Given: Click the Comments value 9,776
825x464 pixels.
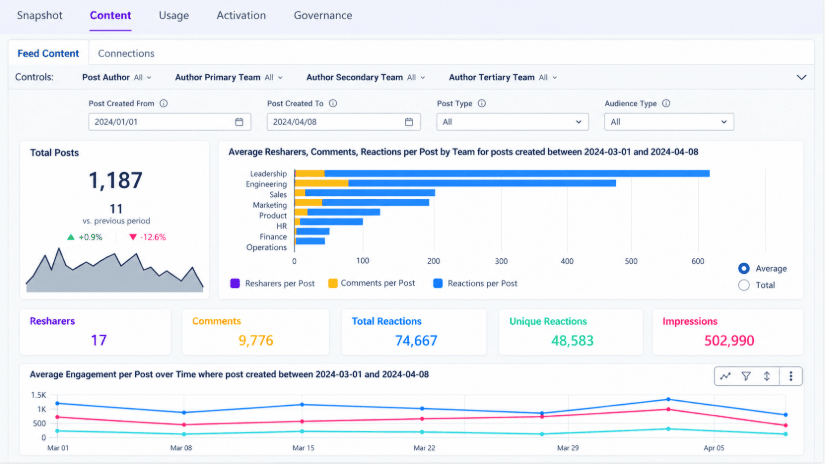Looking at the screenshot, I should [x=256, y=341].
